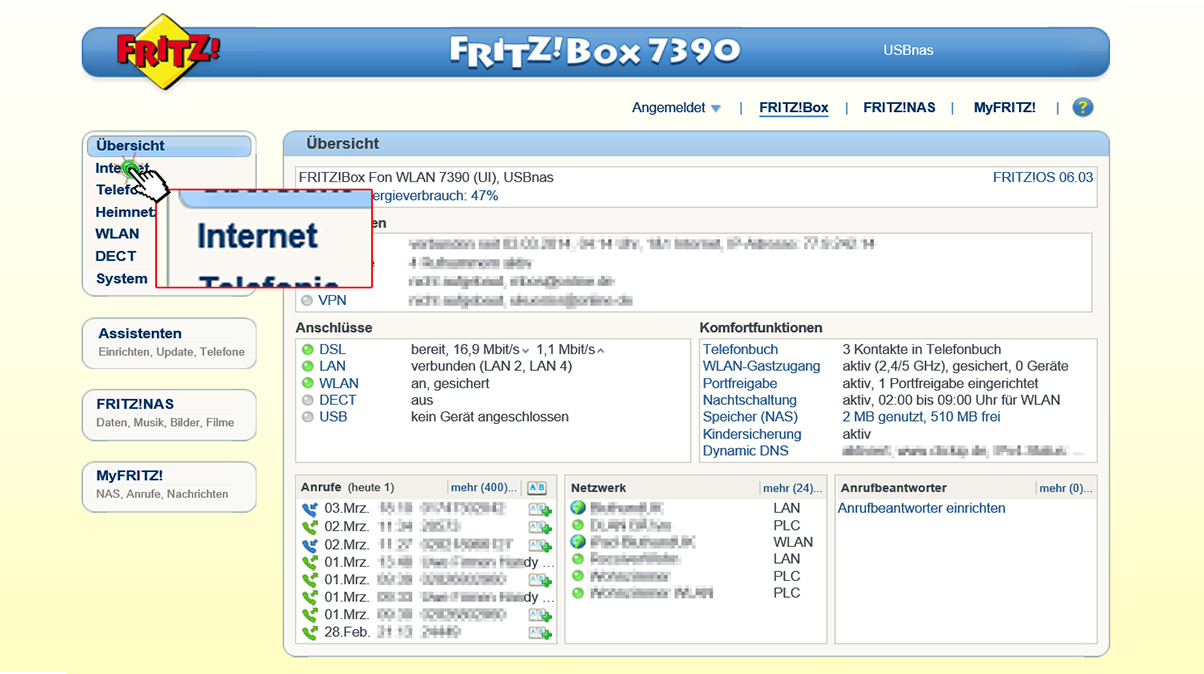
Task: Switch to the MyFRITZ! top tab
Action: click(x=1005, y=108)
